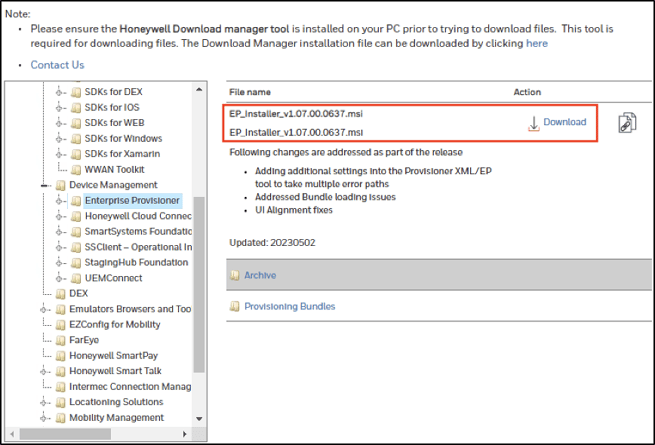Select UEMConnect tree node
Screen dimensions: 655x445
(x=113, y=278)
